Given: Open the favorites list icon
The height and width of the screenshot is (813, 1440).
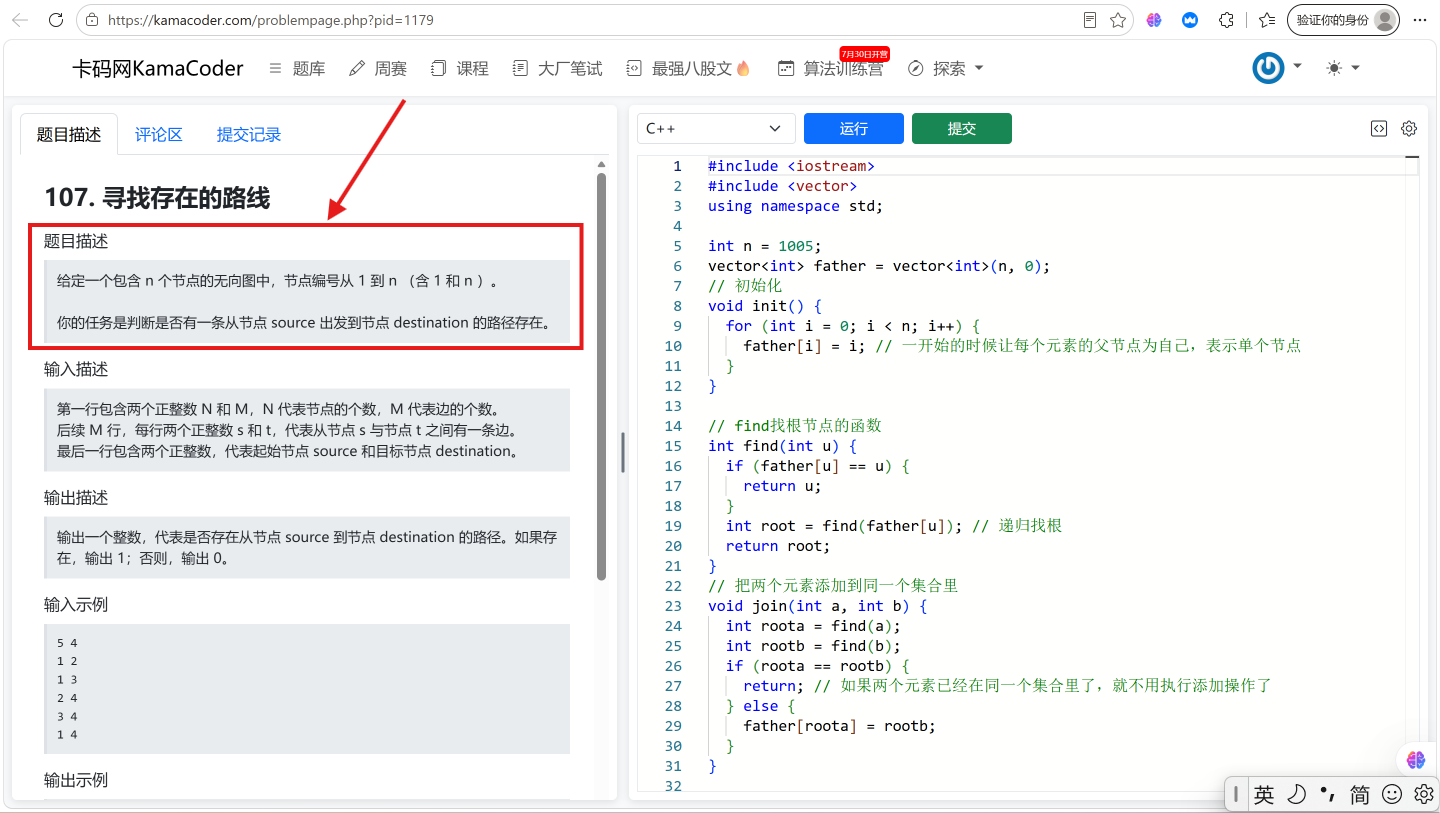Looking at the screenshot, I should point(1267,20).
